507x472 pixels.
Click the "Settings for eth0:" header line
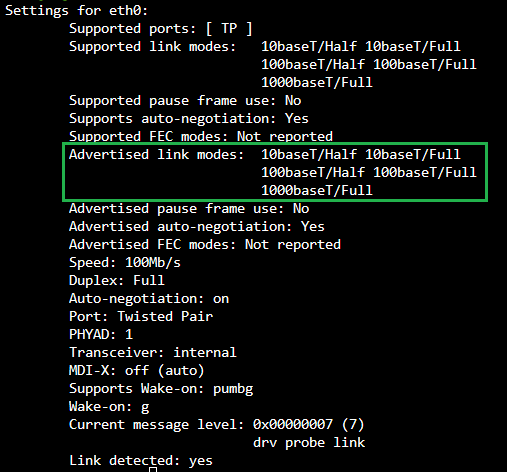coord(76,11)
